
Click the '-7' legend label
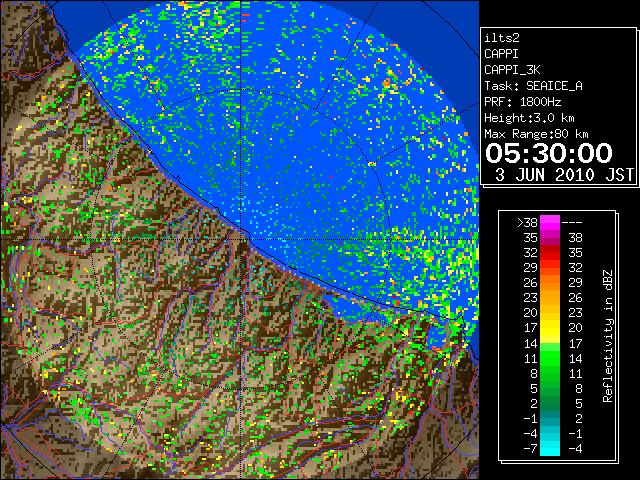530,449
